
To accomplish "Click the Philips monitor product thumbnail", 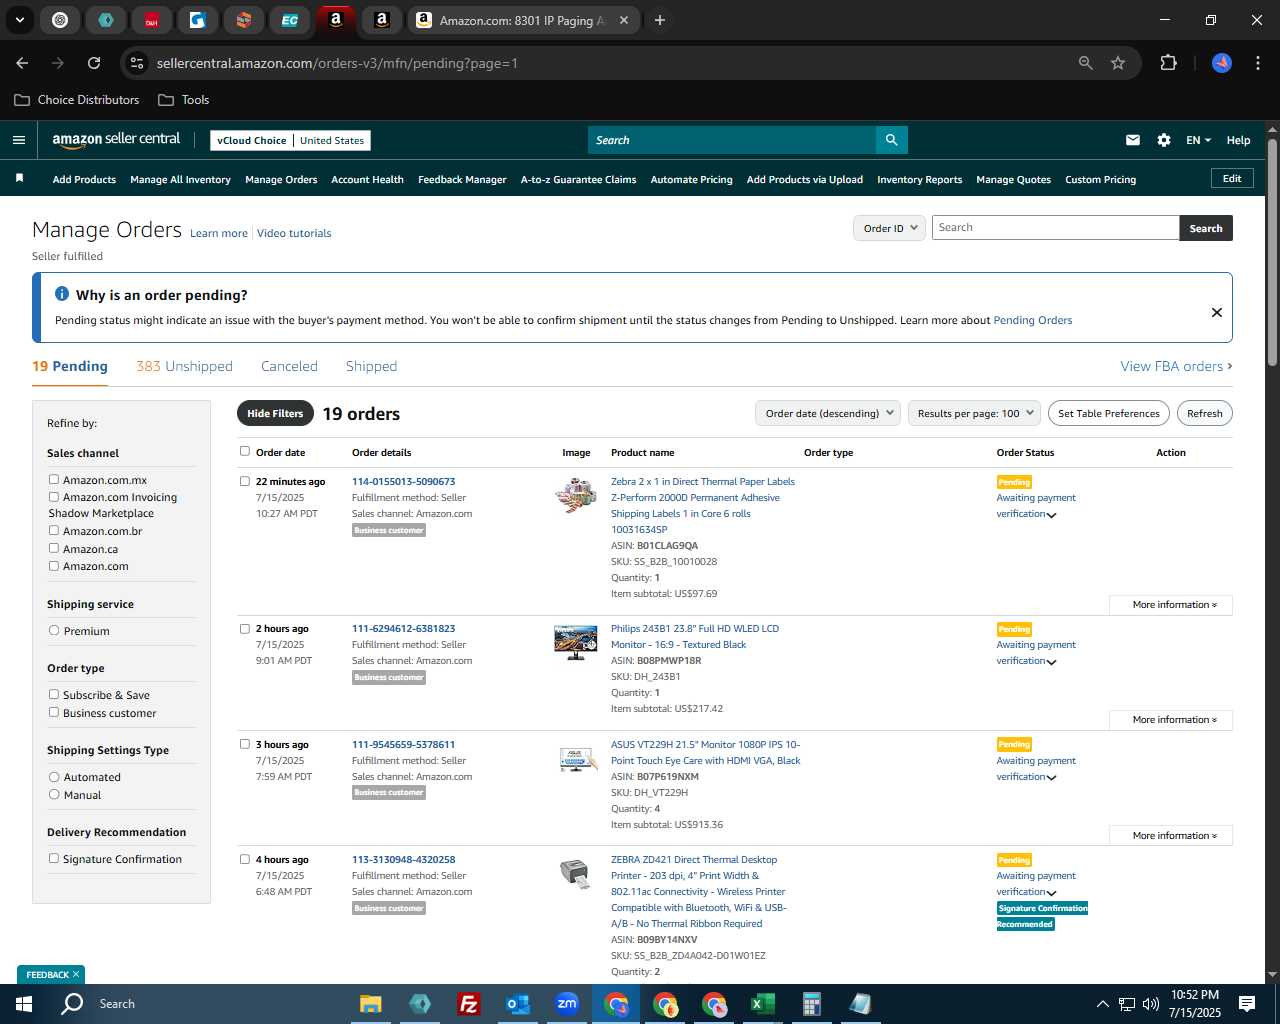I will [x=575, y=642].
